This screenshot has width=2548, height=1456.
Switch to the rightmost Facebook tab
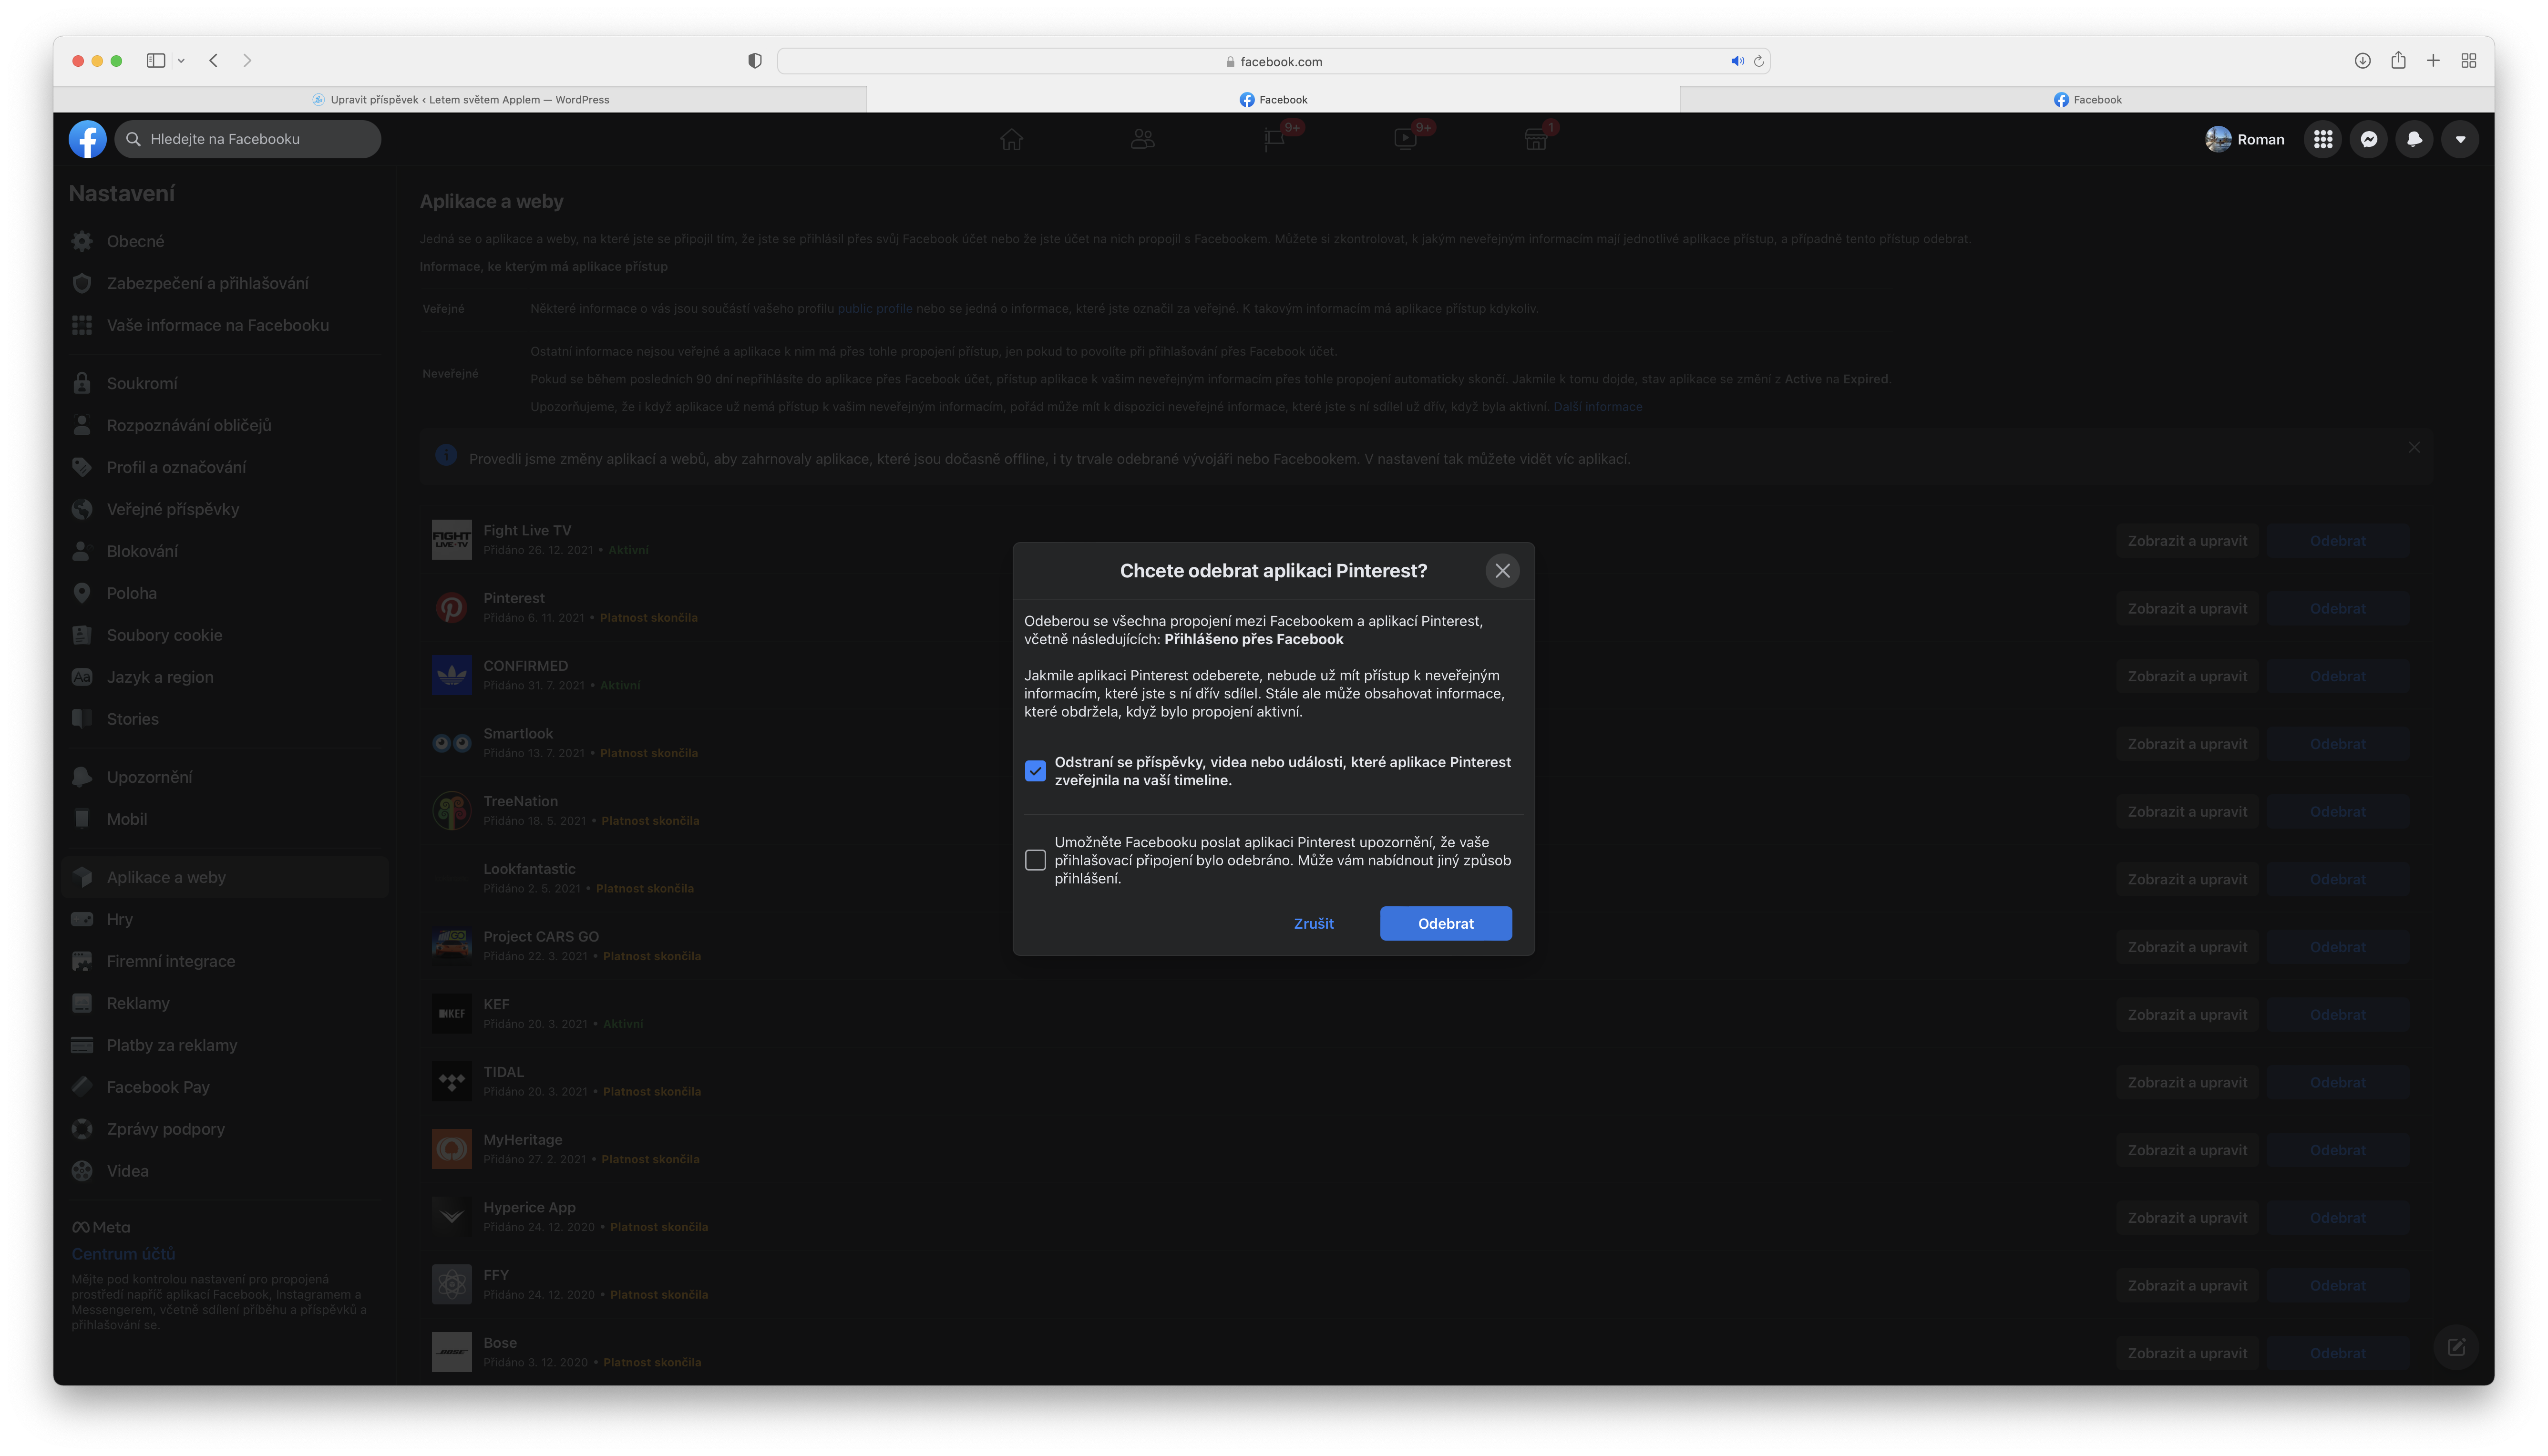click(2087, 99)
